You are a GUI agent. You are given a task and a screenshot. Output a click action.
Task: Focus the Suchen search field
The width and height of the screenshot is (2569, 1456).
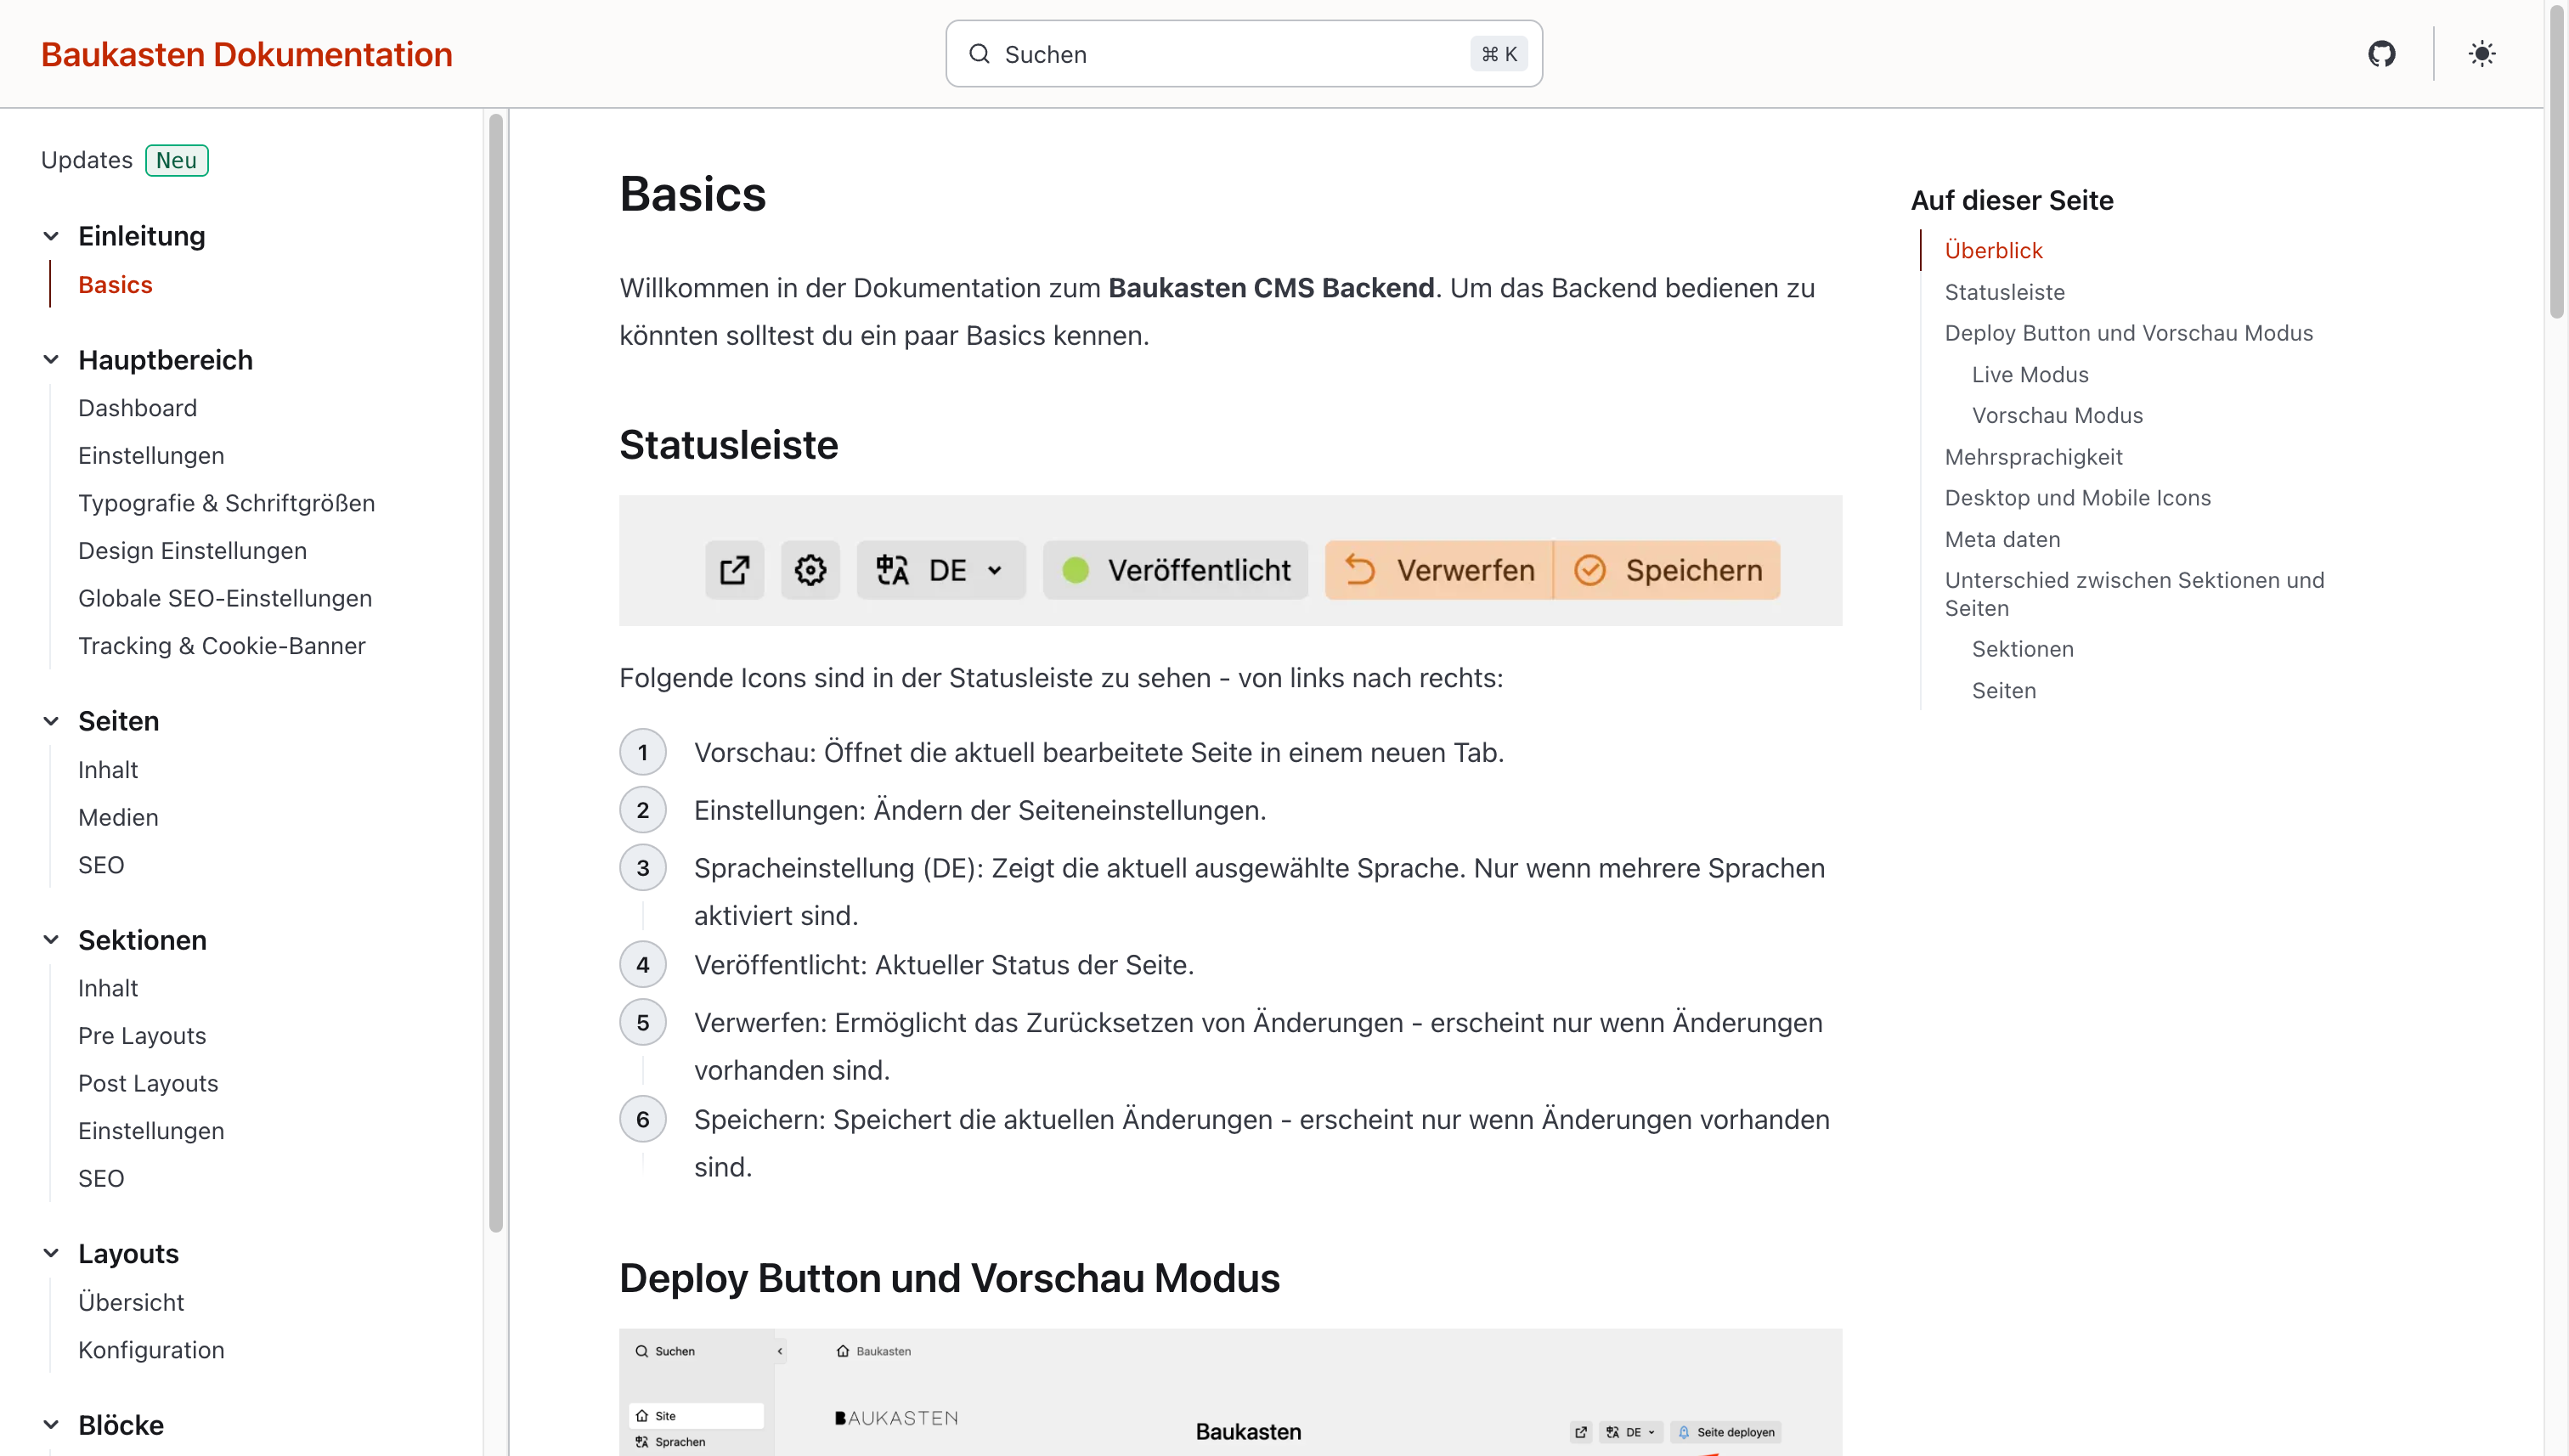pos(1230,54)
